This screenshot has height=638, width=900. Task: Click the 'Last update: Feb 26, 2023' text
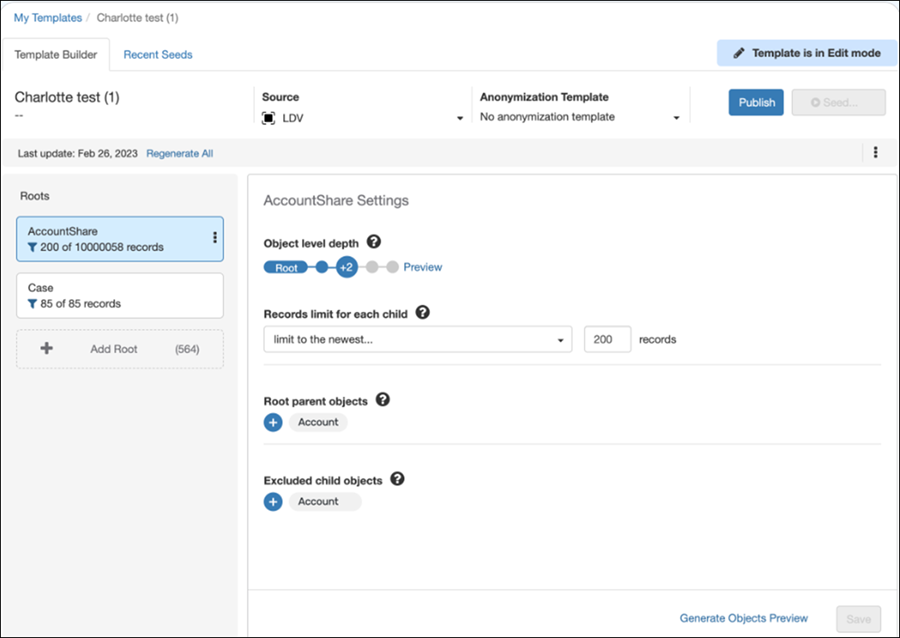pyautogui.click(x=77, y=153)
